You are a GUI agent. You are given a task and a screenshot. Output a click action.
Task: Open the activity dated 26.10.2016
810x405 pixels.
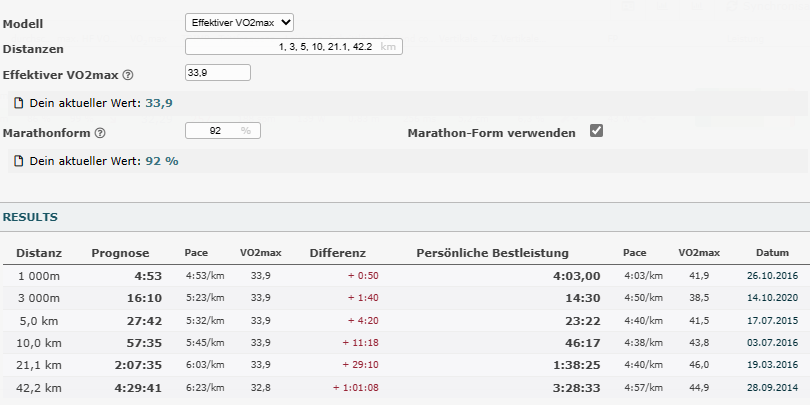coord(772,276)
